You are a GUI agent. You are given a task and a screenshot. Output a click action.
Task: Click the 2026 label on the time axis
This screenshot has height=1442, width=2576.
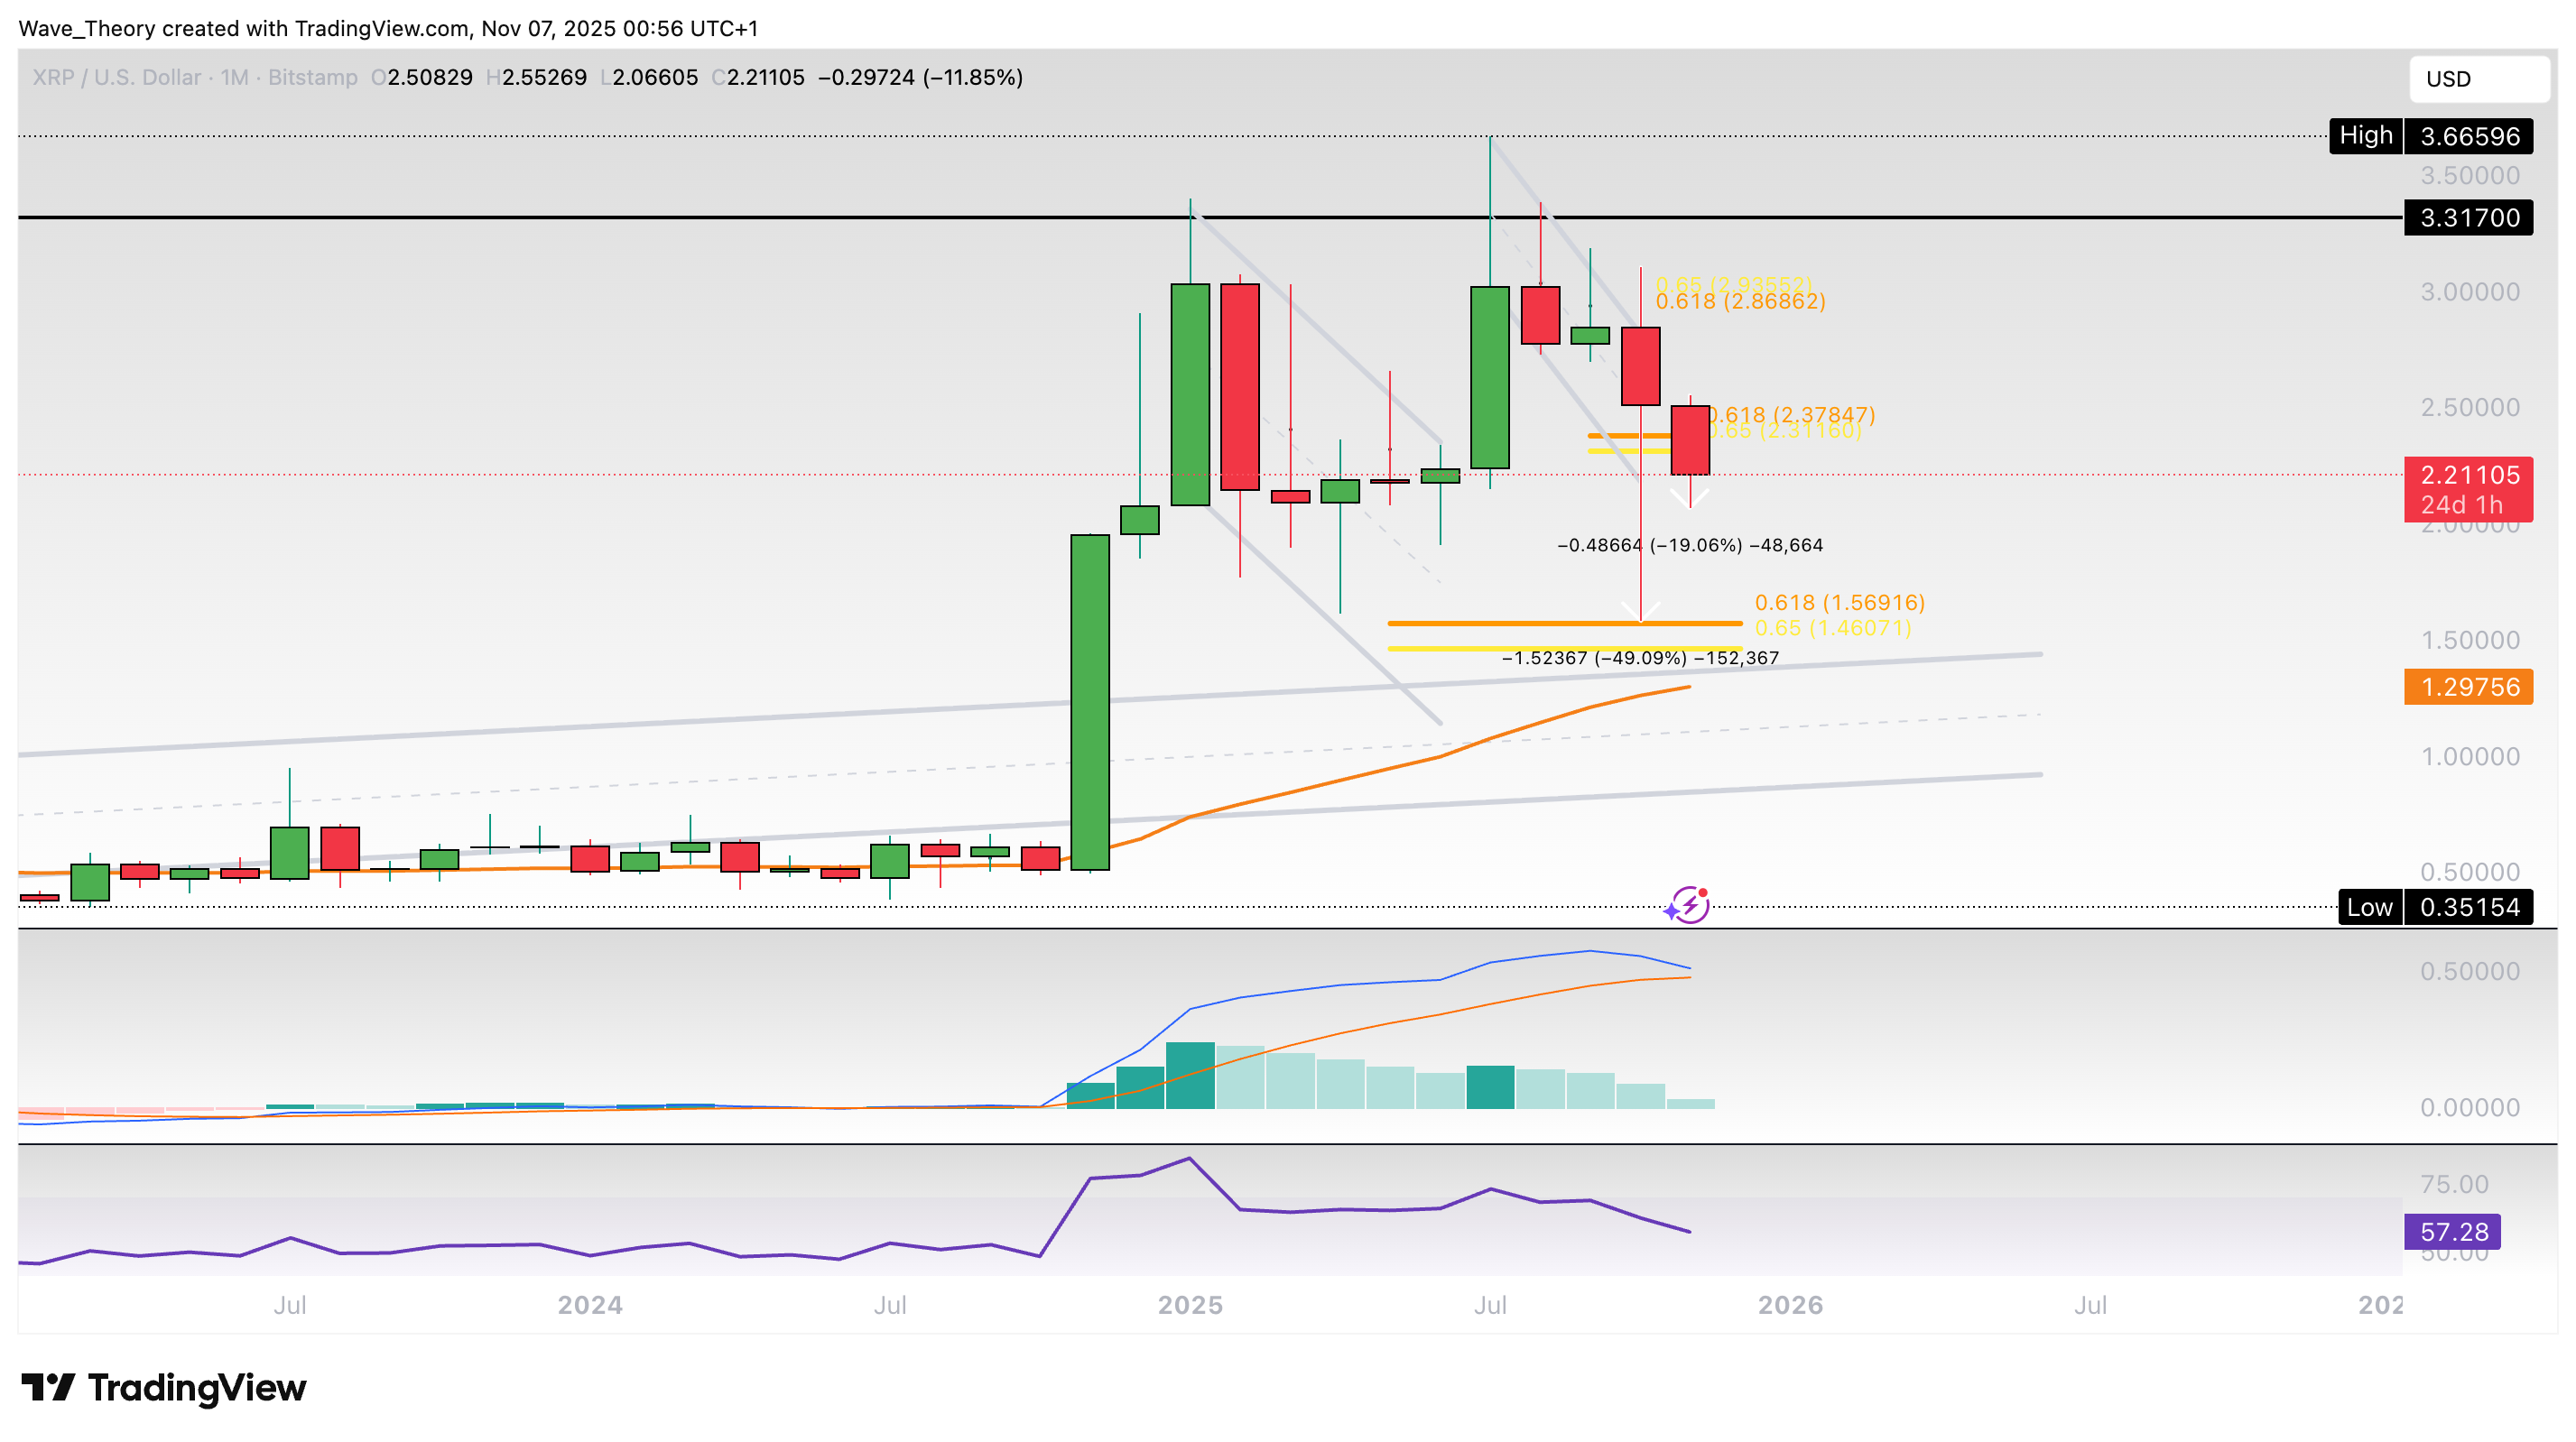click(x=1790, y=1305)
